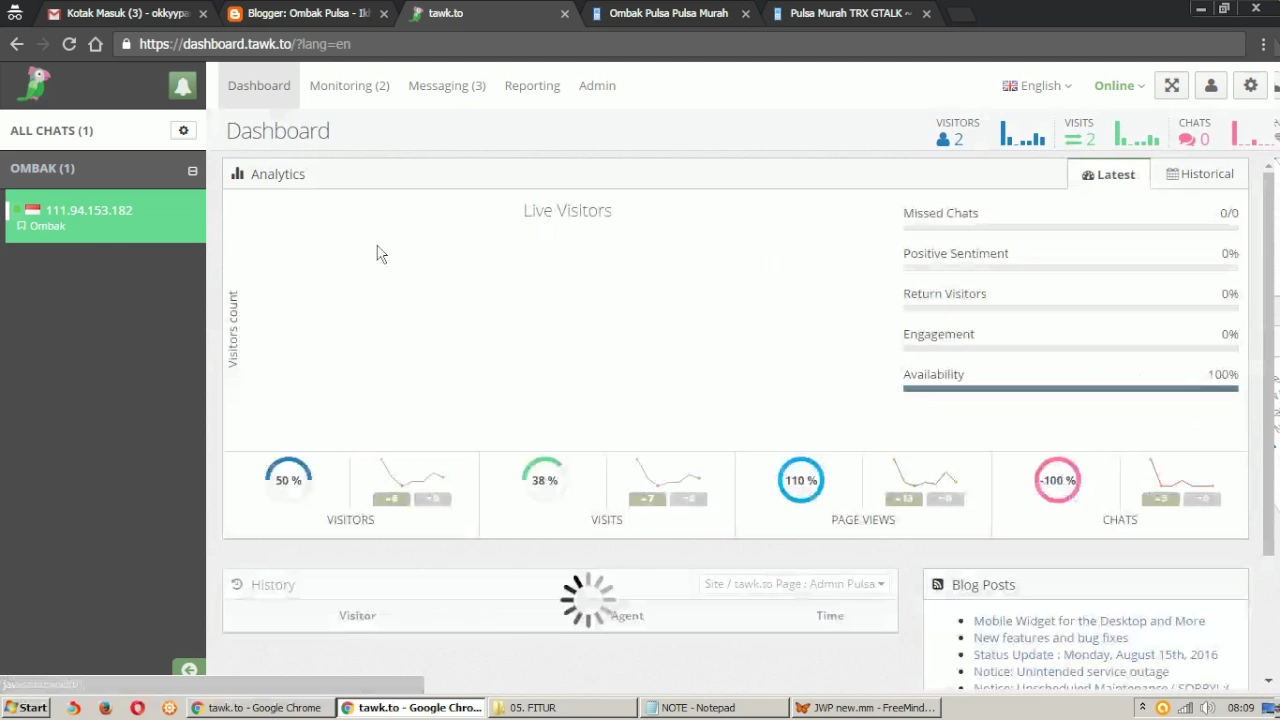
Task: Open the Site/Page history filter dropdown
Action: 794,584
